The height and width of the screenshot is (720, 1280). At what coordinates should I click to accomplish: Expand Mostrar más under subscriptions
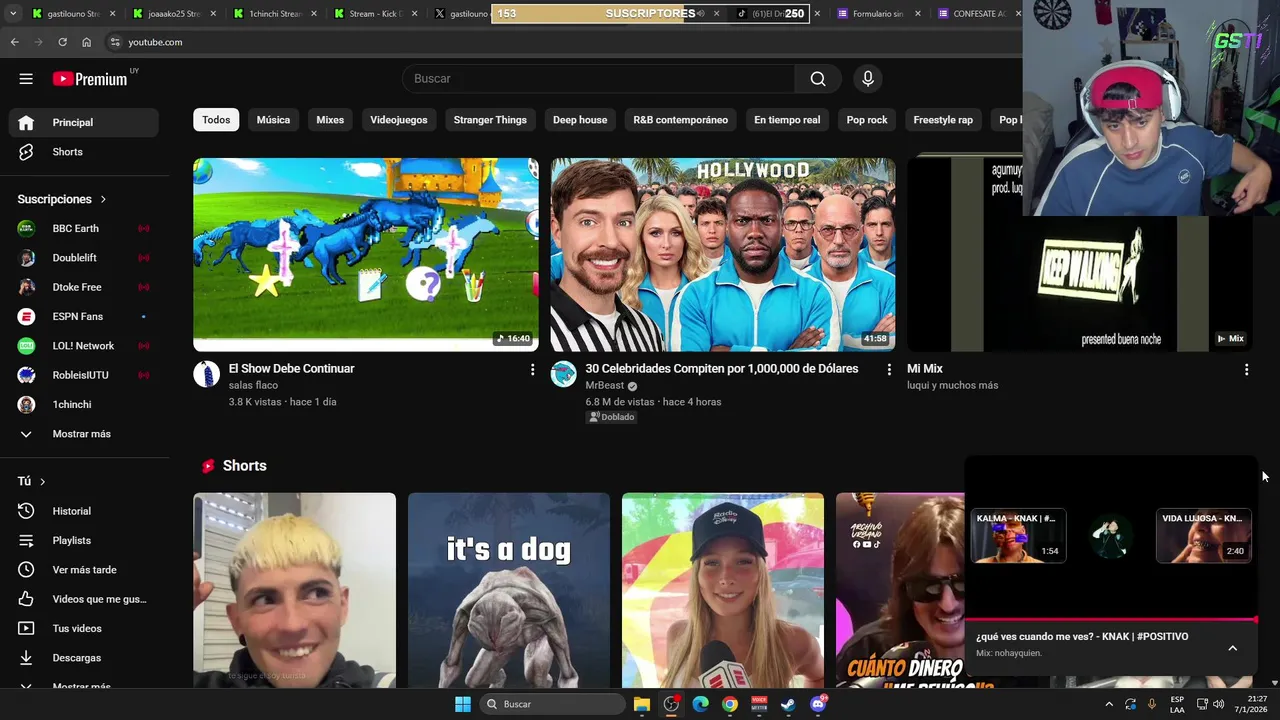tap(84, 434)
